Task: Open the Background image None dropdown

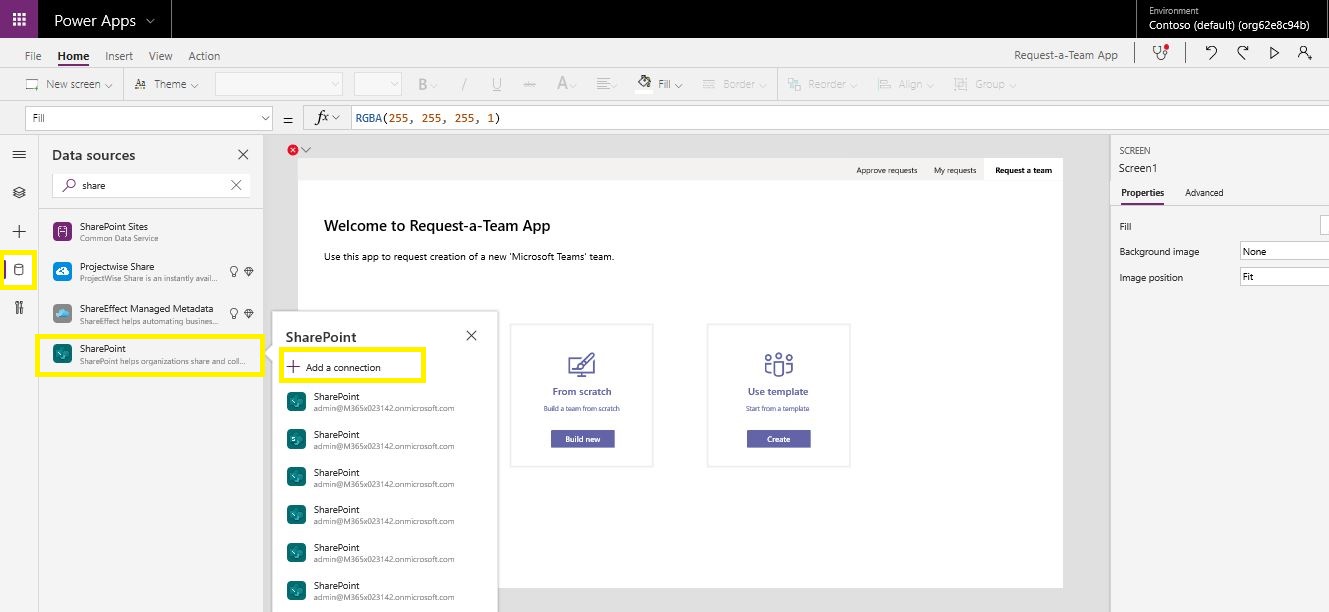Action: (1284, 251)
